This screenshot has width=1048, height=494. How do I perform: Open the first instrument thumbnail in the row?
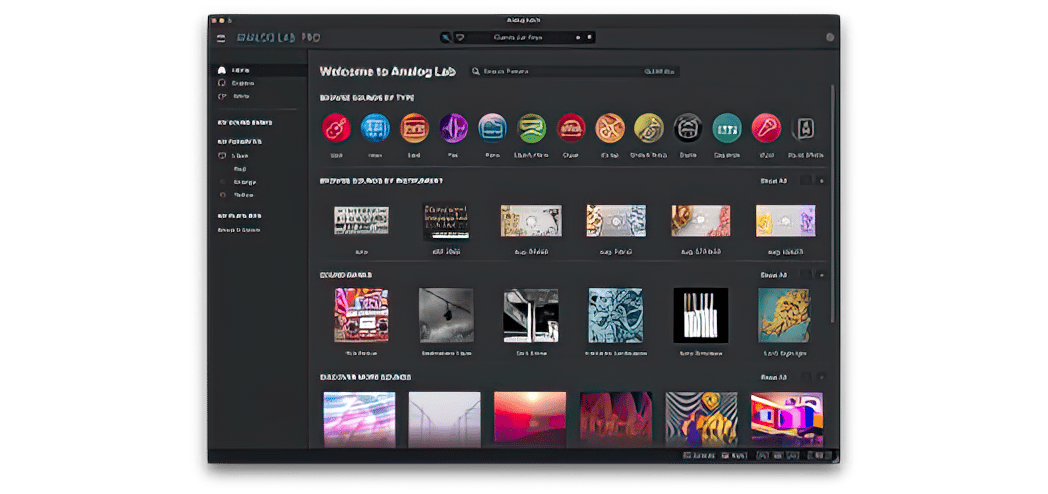click(x=360, y=221)
